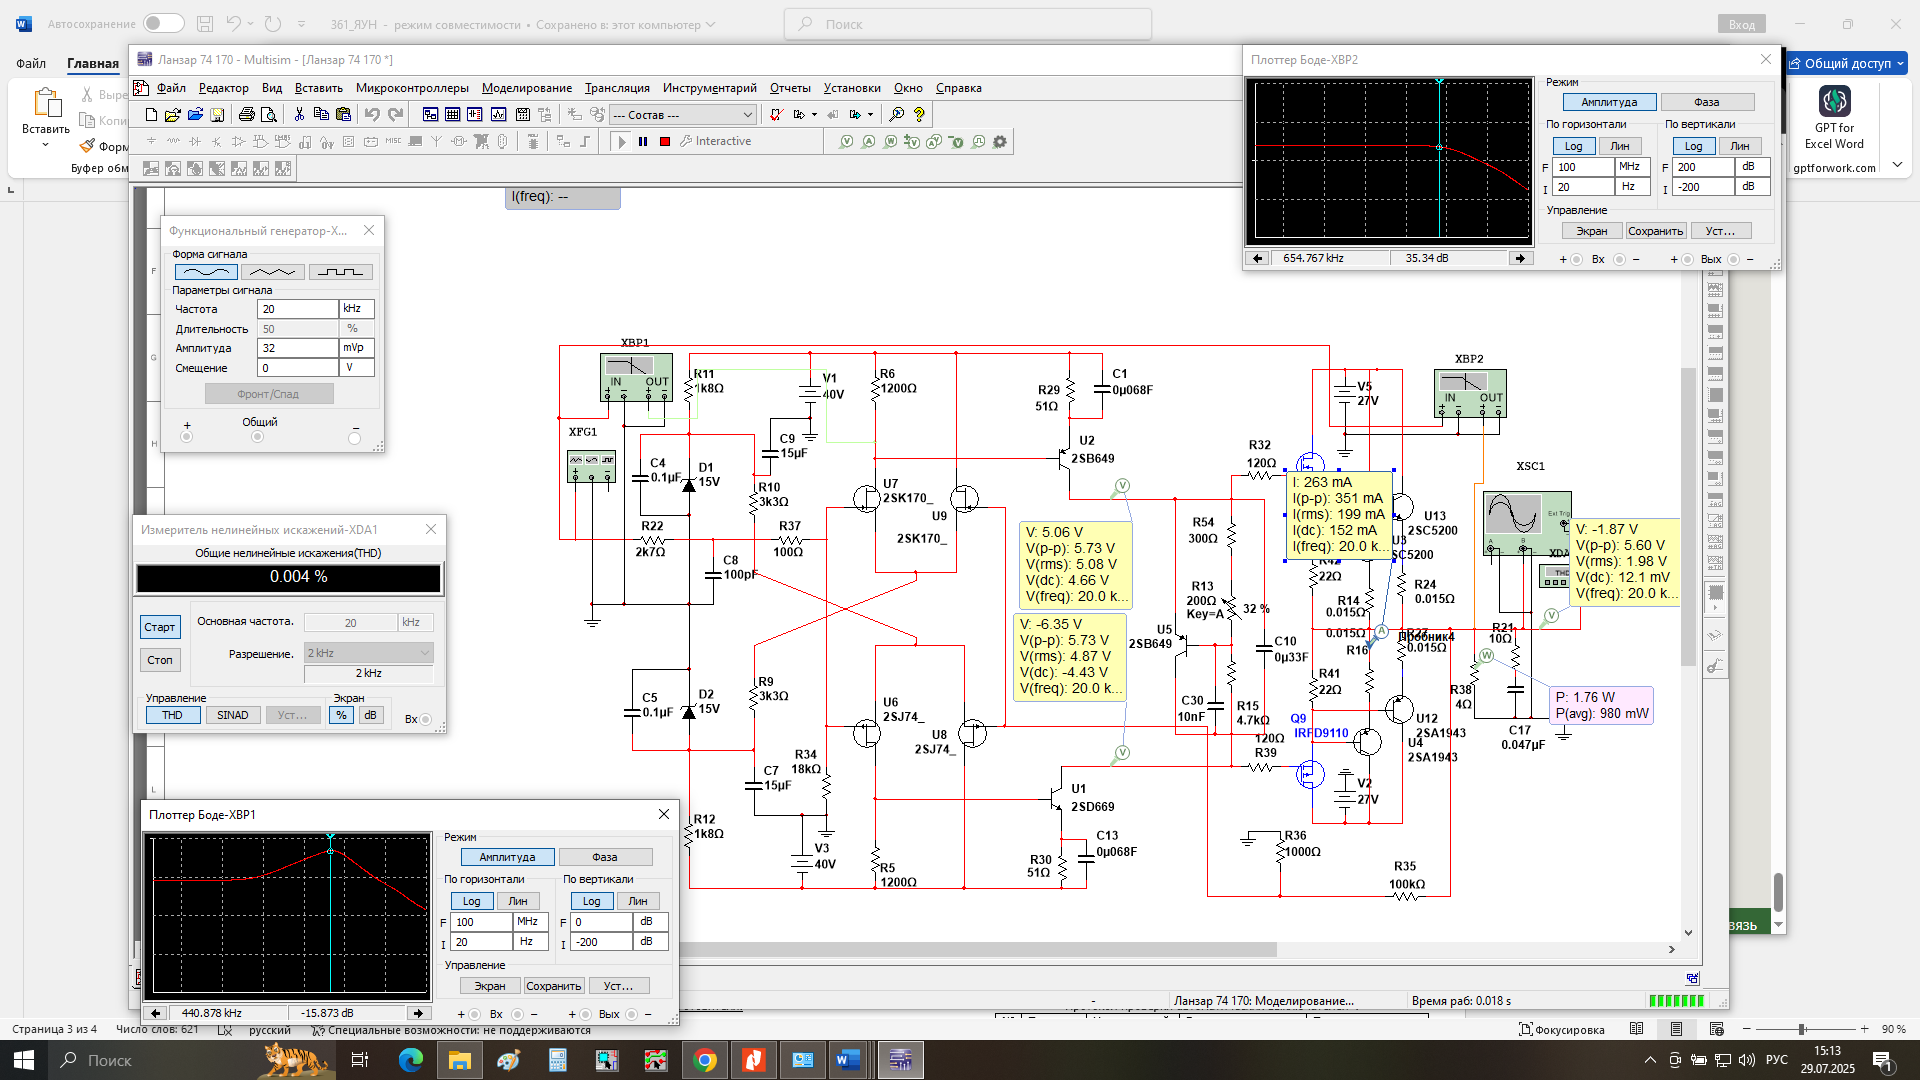Switch Bode XBP1 to Phase (Фаза) mode
1920x1080 pixels.
(605, 857)
